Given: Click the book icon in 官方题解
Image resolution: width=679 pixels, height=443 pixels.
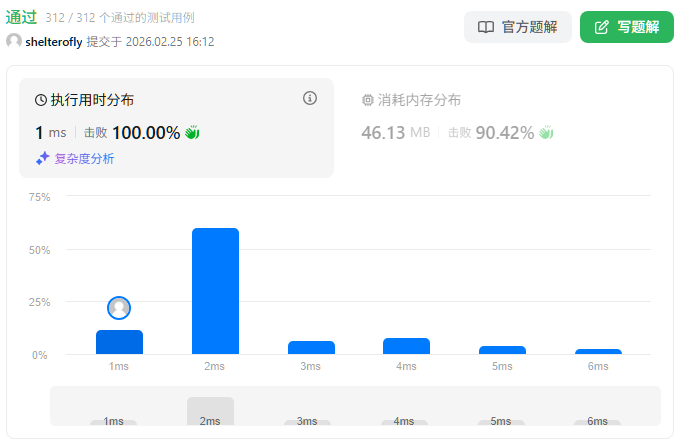Looking at the screenshot, I should (x=486, y=27).
